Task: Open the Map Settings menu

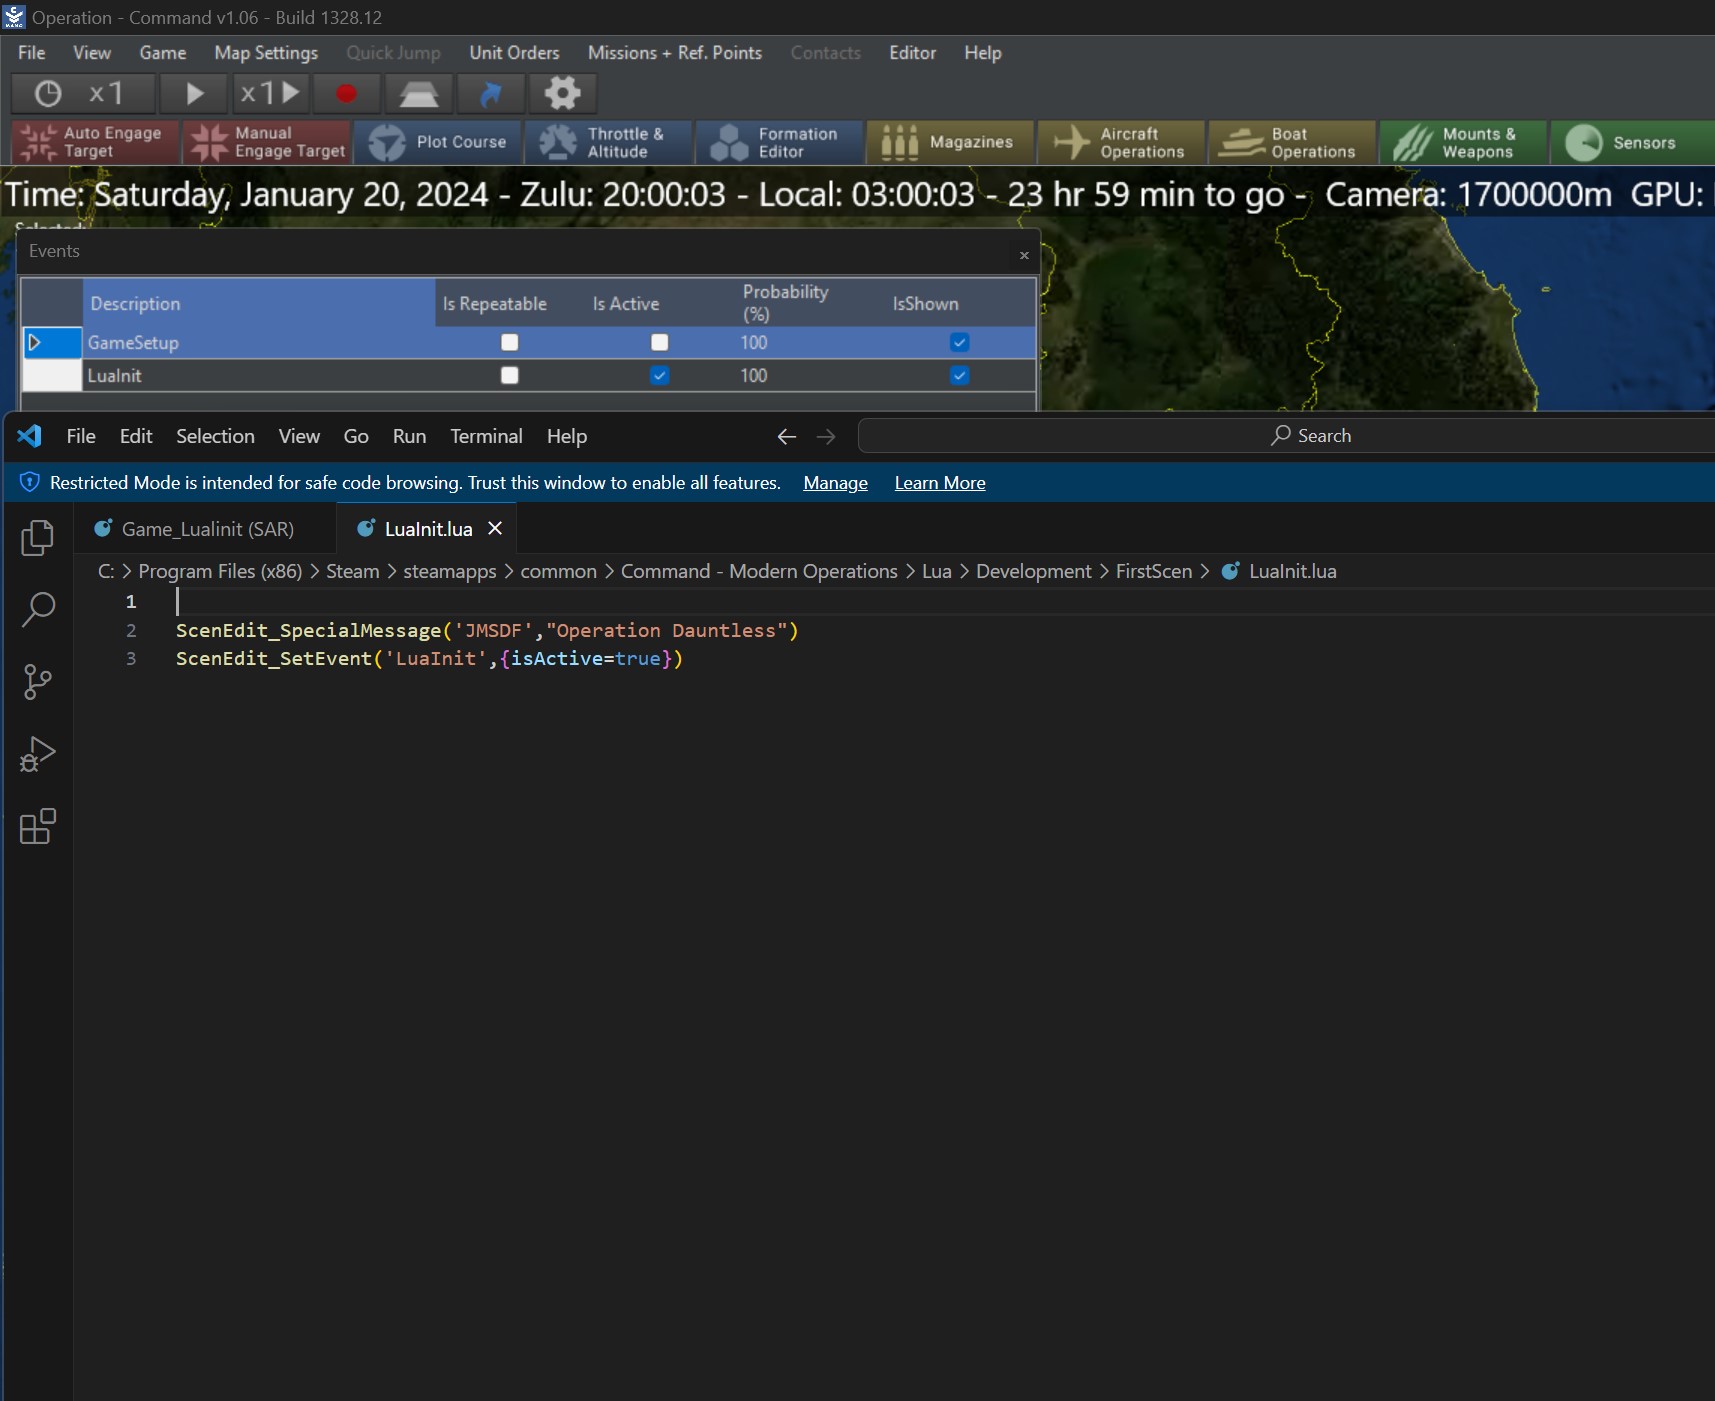Action: (266, 53)
